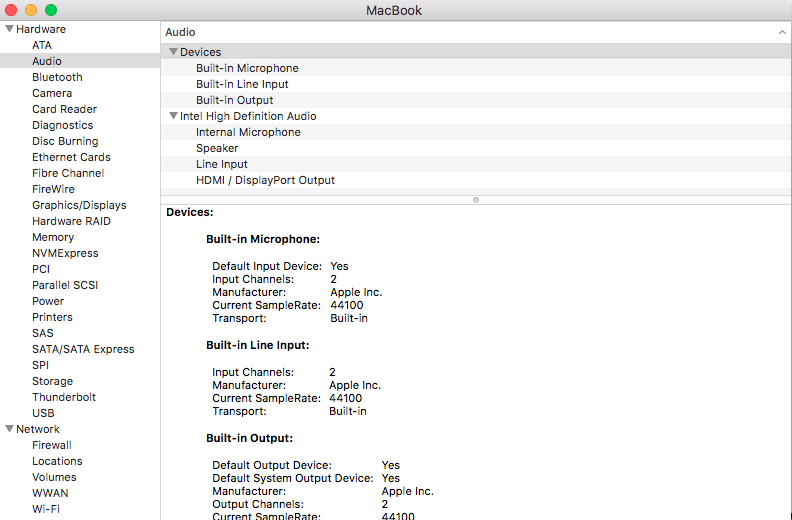Choose HDMI / DisplayPort Output row
Screen dimensions: 792x520
click(265, 180)
